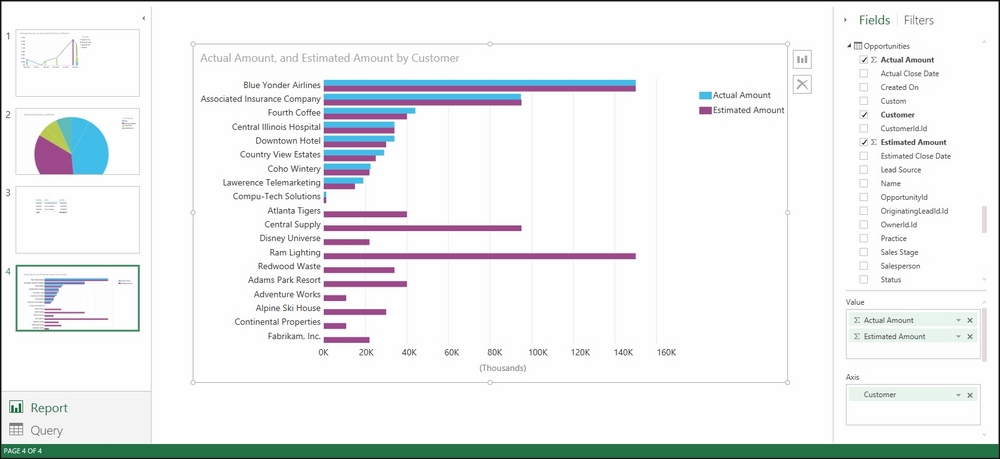Collapse the Fields pane chevron

[x=845, y=20]
